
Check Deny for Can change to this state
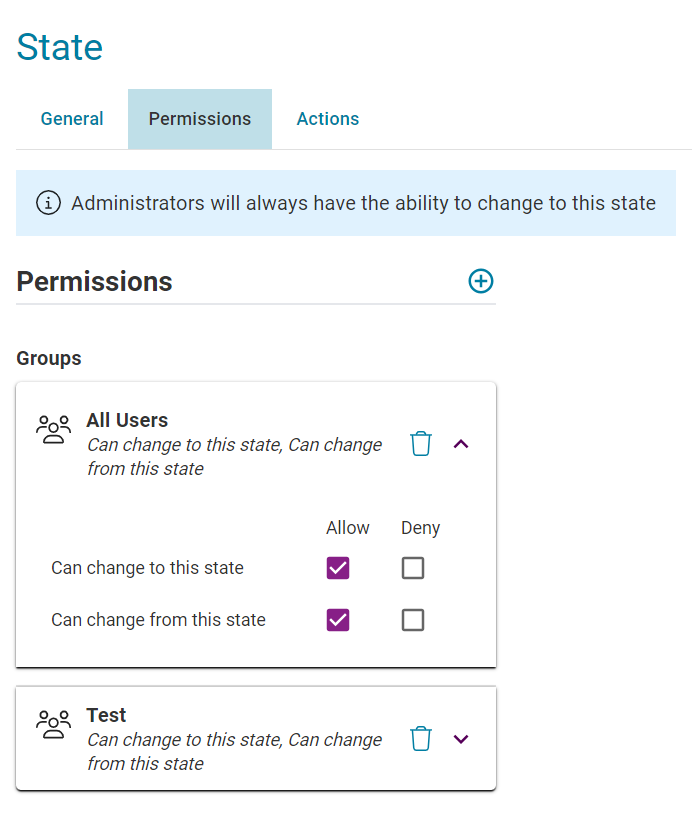pos(413,568)
